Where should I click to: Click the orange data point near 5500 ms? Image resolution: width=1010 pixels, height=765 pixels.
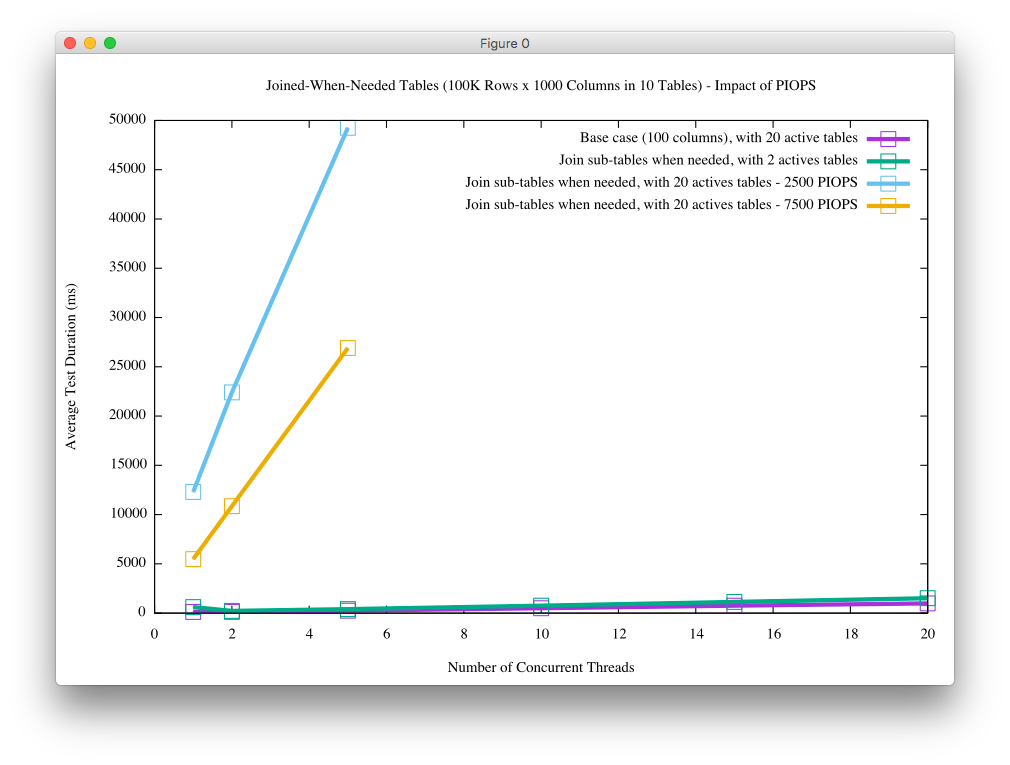(x=193, y=558)
